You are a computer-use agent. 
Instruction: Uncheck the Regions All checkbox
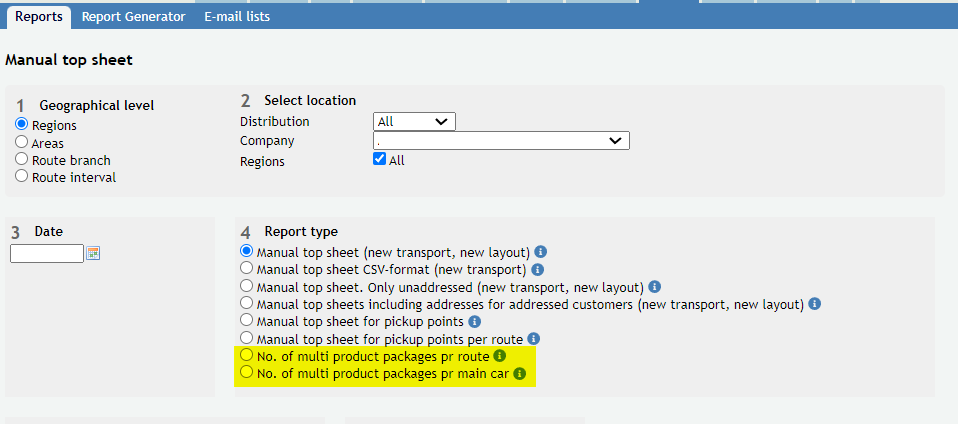(379, 159)
